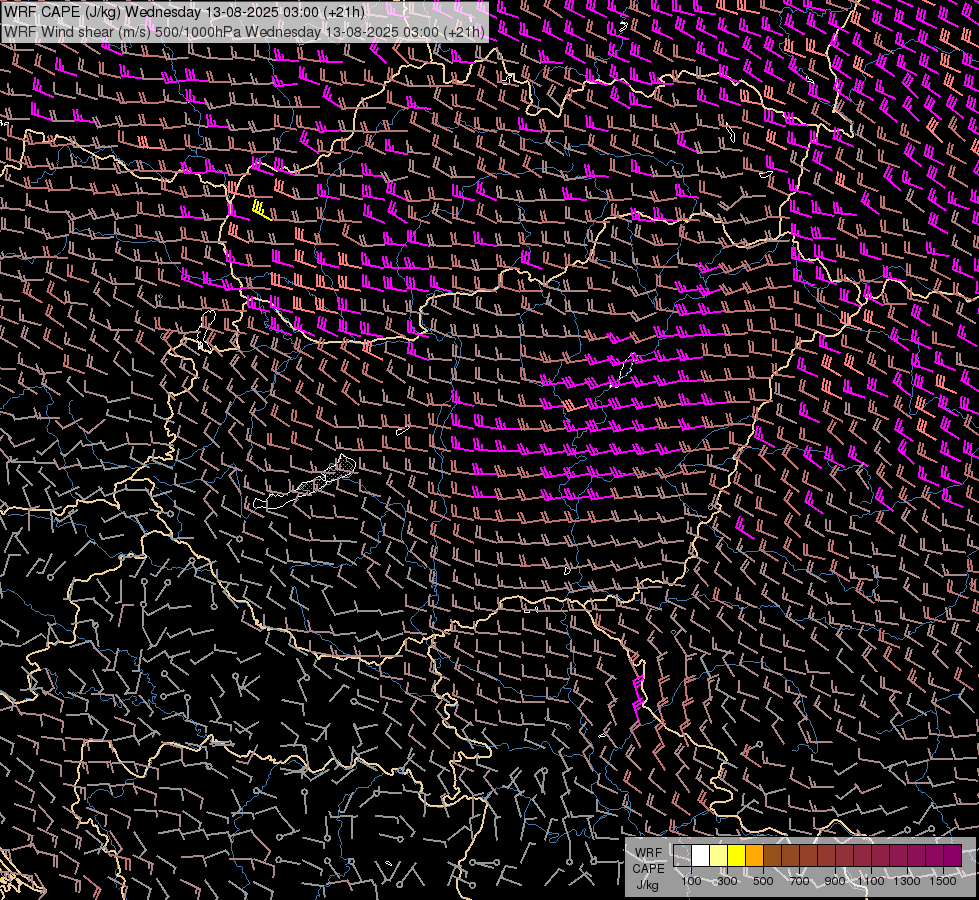979x900 pixels.
Task: Click the legend value 300
Action: click(x=727, y=881)
